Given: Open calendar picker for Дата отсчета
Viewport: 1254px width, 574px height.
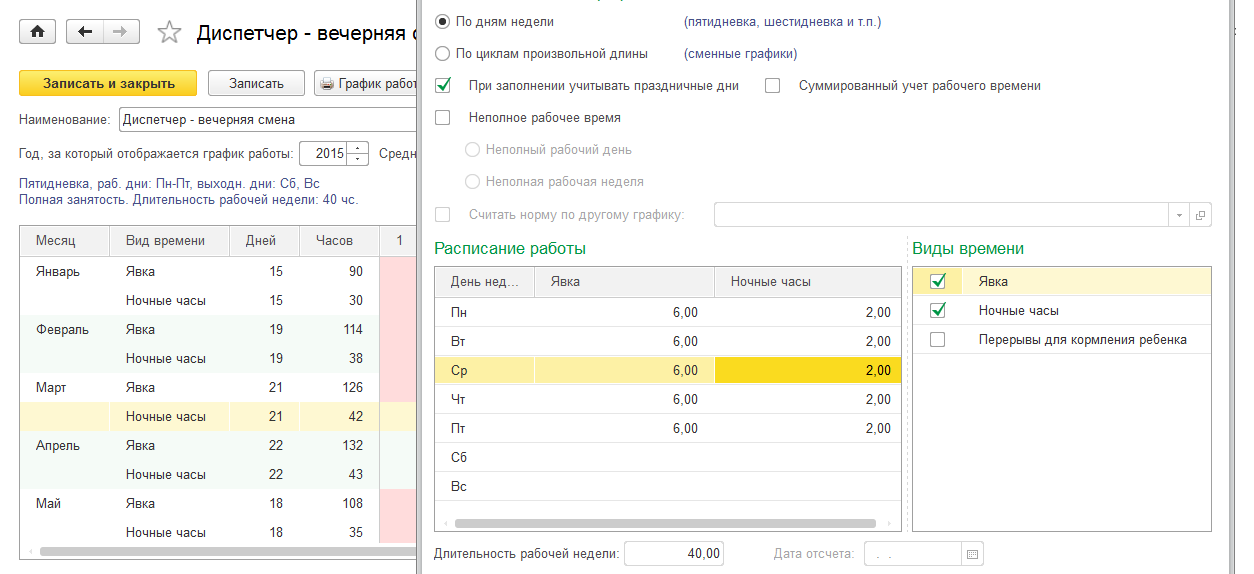Looking at the screenshot, I should pyautogui.click(x=972, y=553).
